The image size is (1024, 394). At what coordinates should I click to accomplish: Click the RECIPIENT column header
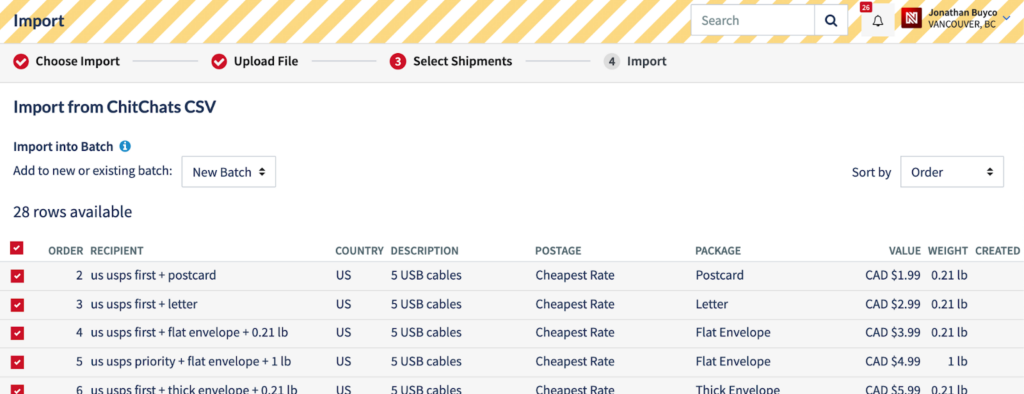(117, 251)
